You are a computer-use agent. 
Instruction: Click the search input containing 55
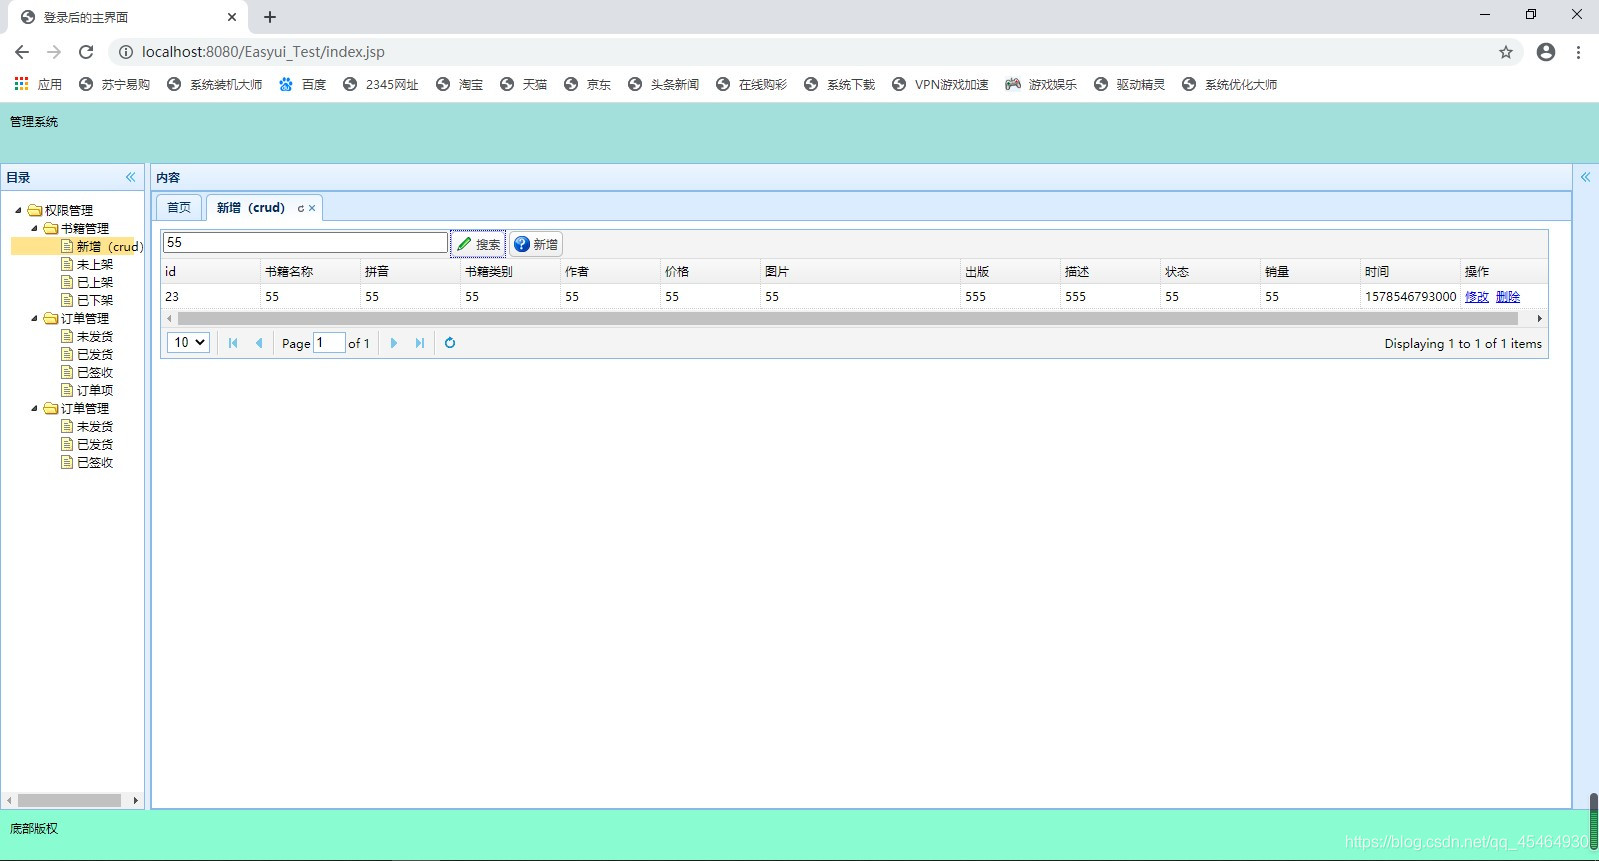(x=305, y=242)
